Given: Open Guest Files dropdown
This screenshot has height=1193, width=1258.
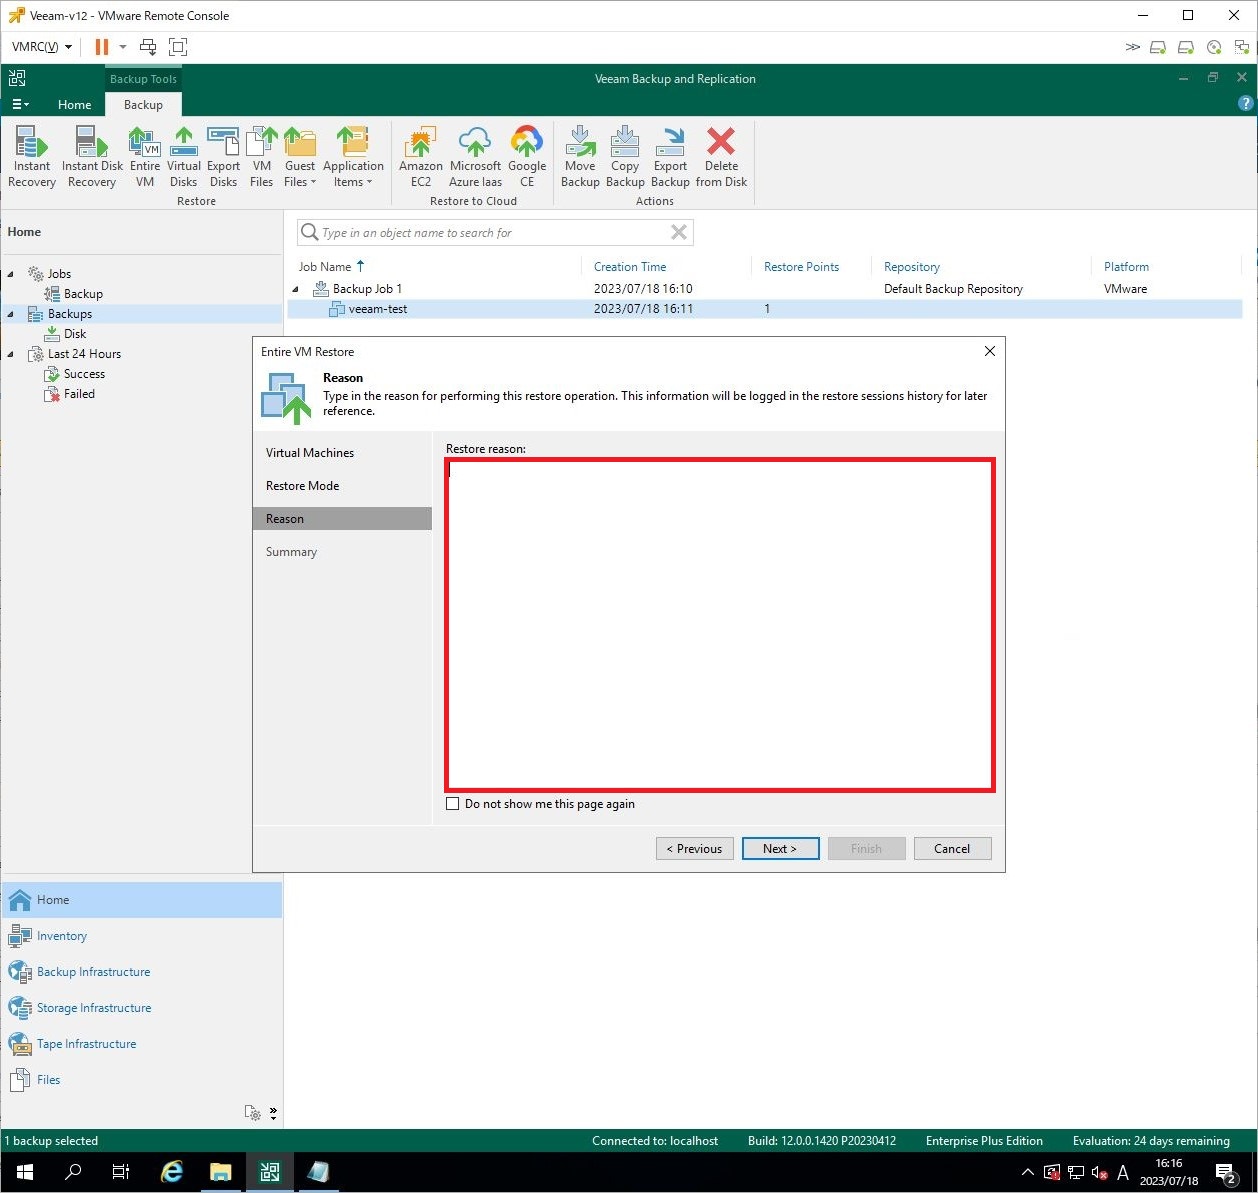Looking at the screenshot, I should [x=300, y=157].
